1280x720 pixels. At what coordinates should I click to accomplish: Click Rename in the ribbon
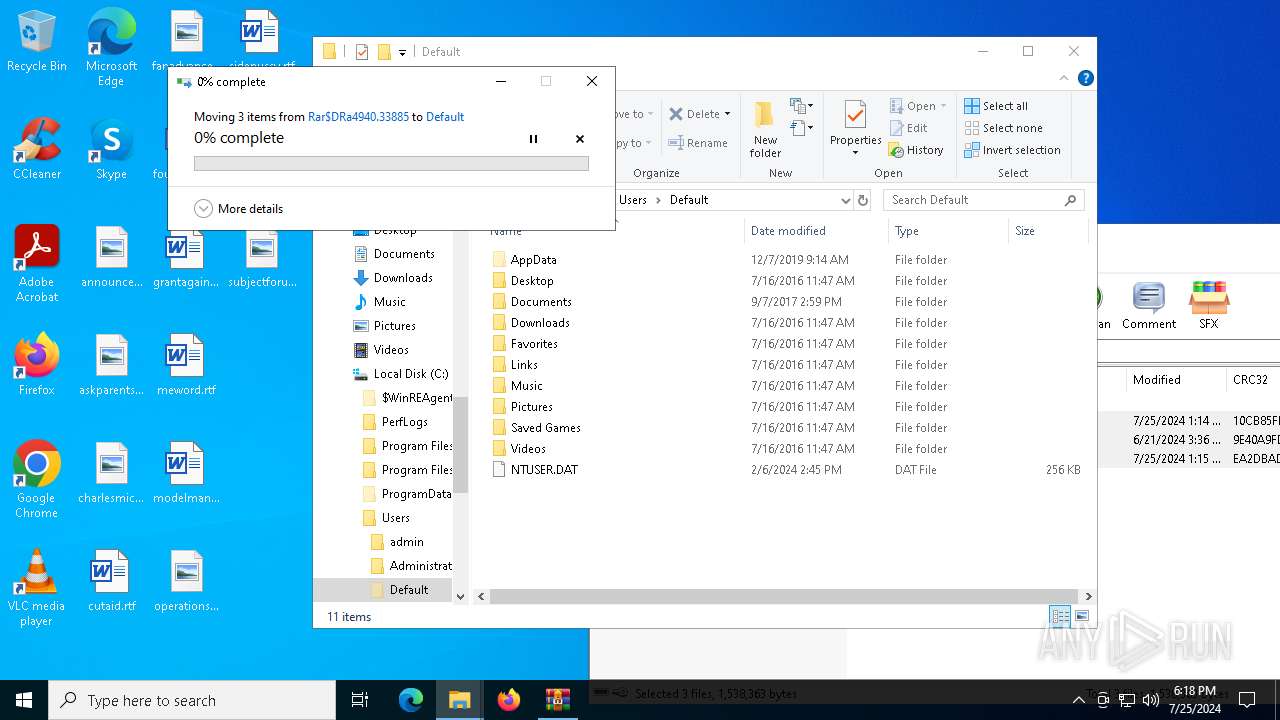[698, 143]
